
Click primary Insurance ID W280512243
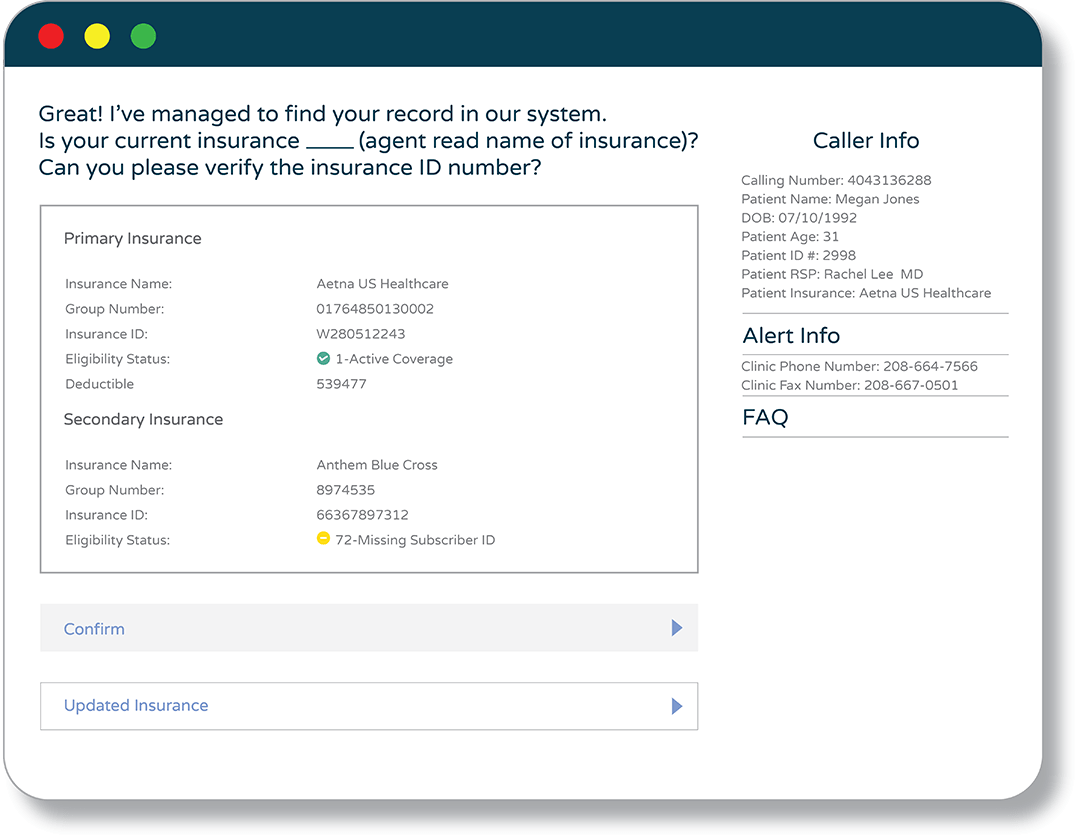click(x=361, y=334)
